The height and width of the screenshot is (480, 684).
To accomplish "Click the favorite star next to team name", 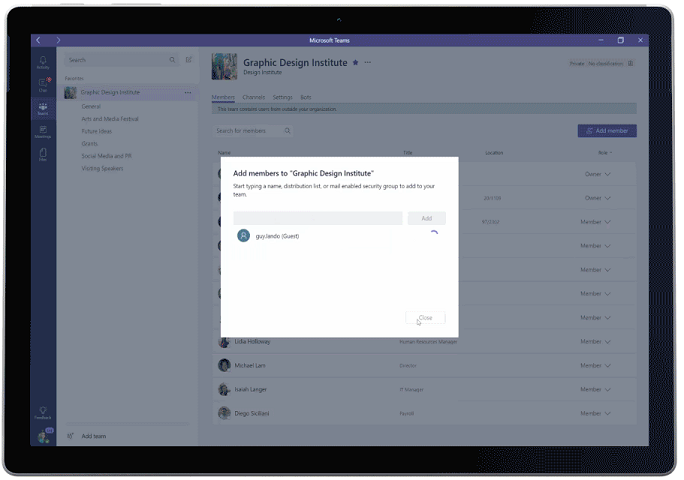I will point(356,62).
